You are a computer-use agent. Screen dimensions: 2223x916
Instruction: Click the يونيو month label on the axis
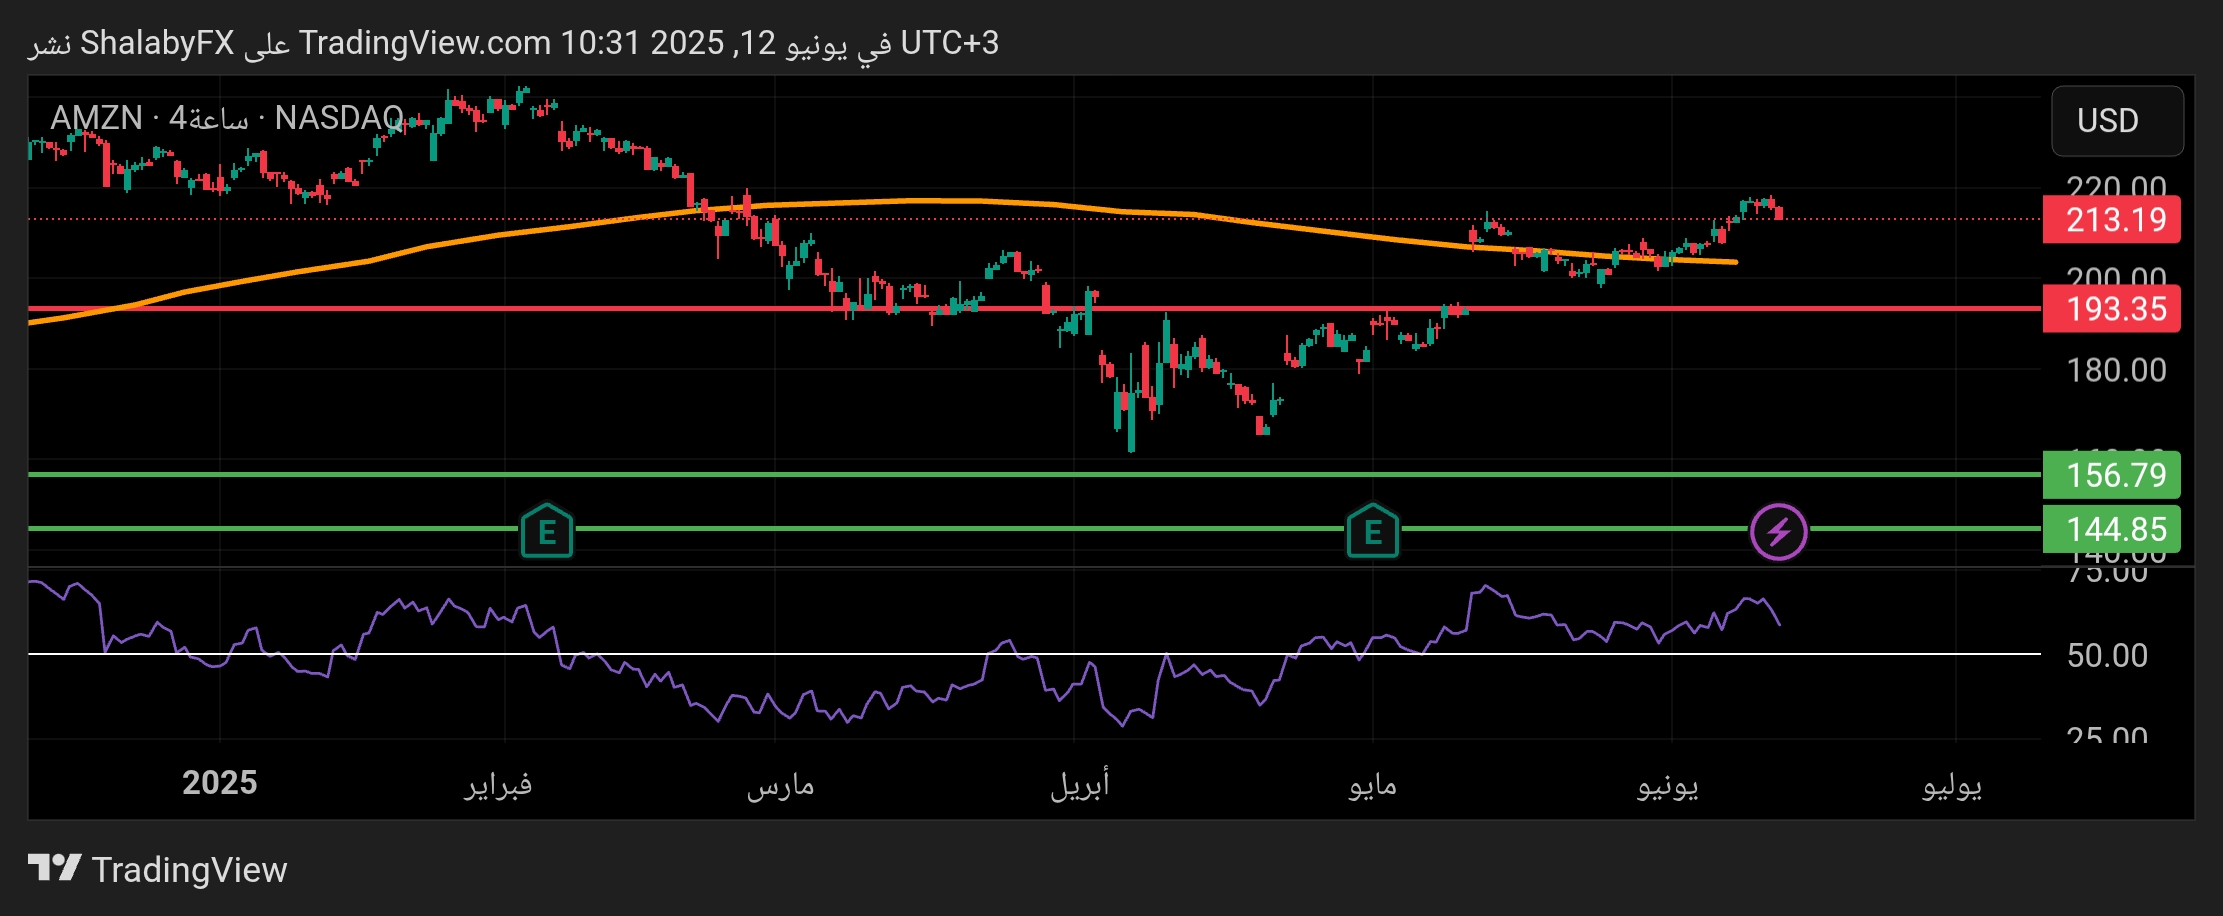pos(1667,785)
